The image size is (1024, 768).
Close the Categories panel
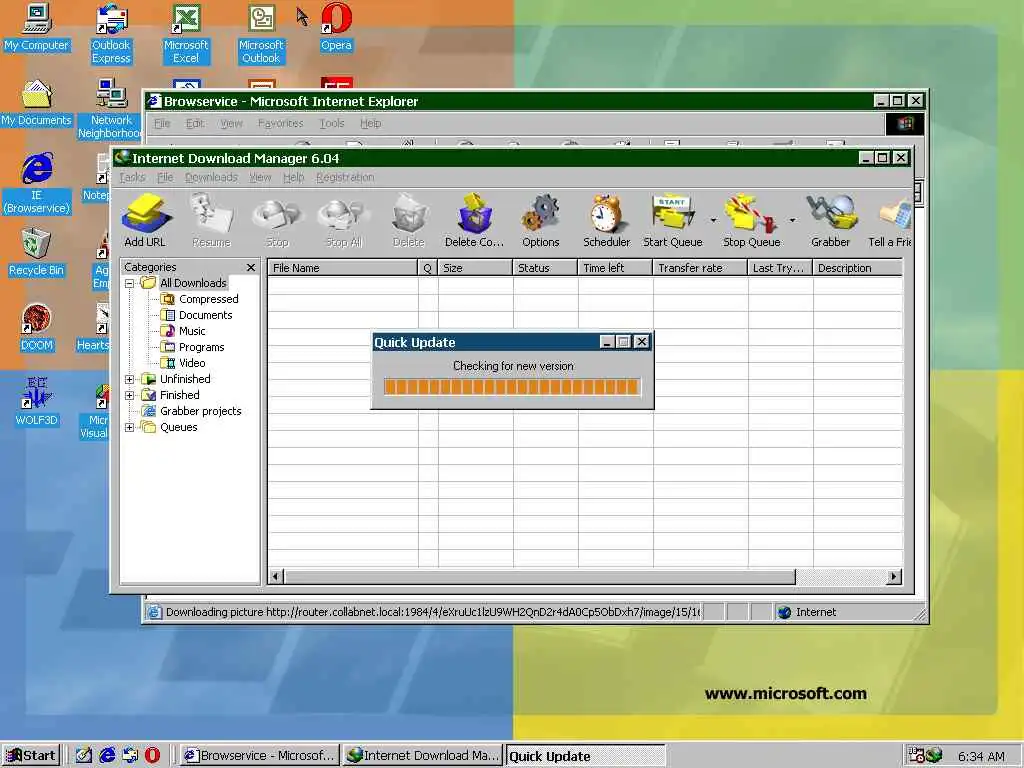[251, 267]
